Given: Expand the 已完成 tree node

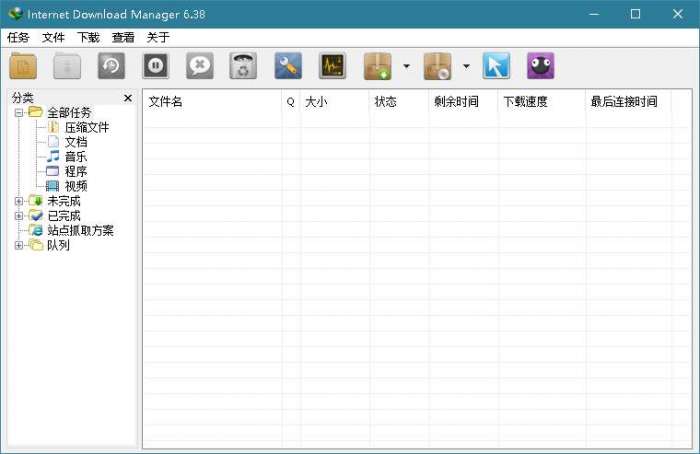Looking at the screenshot, I should click(x=19, y=216).
